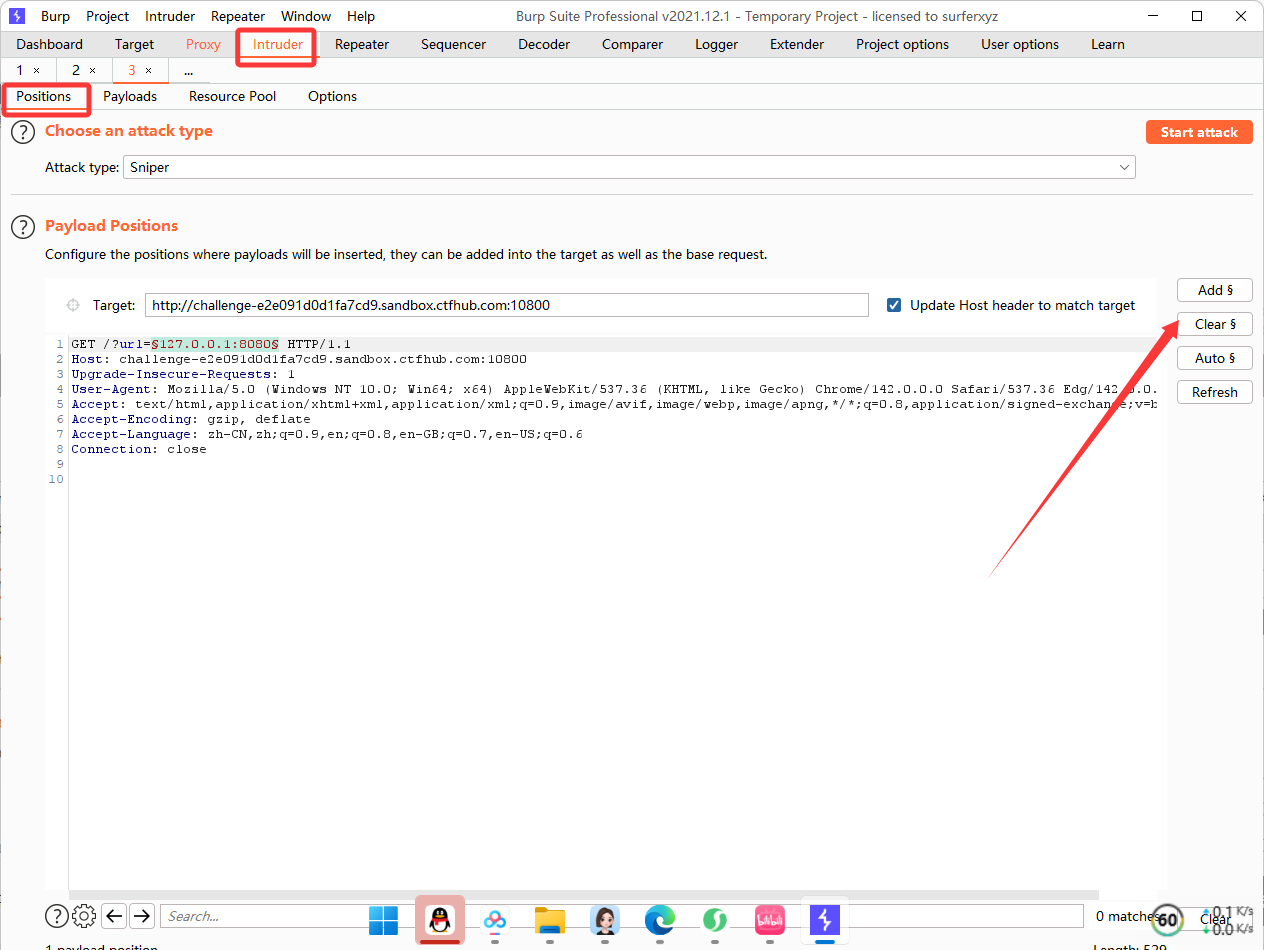Screen dimensions: 1264x950
Task: Open the Intruder menu in menu bar
Action: coord(170,16)
